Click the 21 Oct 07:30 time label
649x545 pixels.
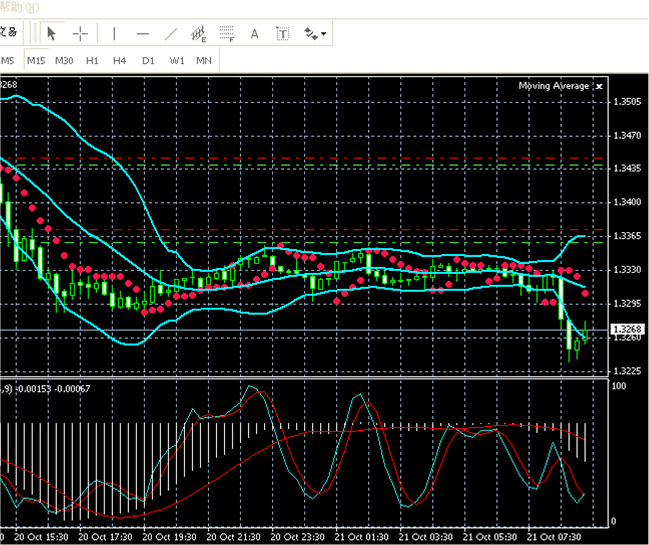tap(554, 537)
